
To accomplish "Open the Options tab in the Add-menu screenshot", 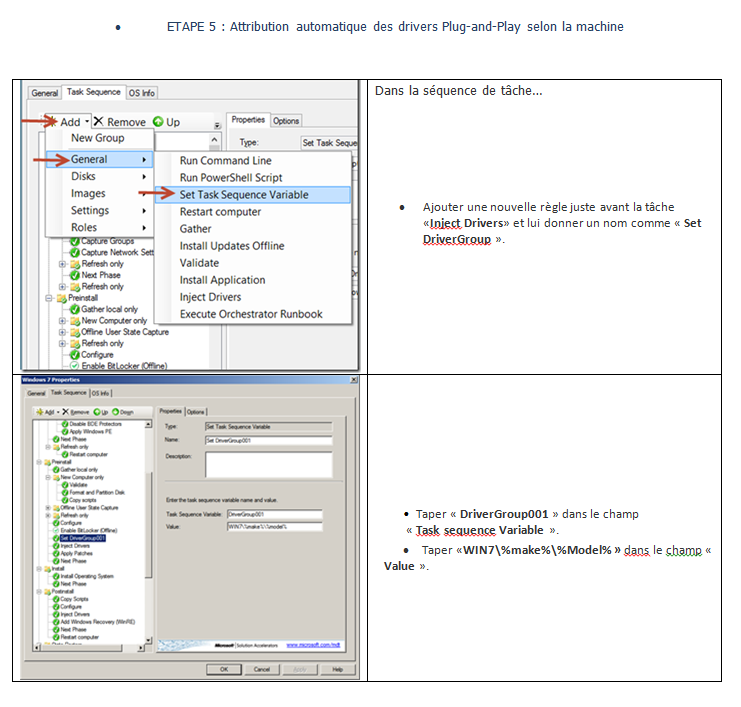I will (286, 121).
